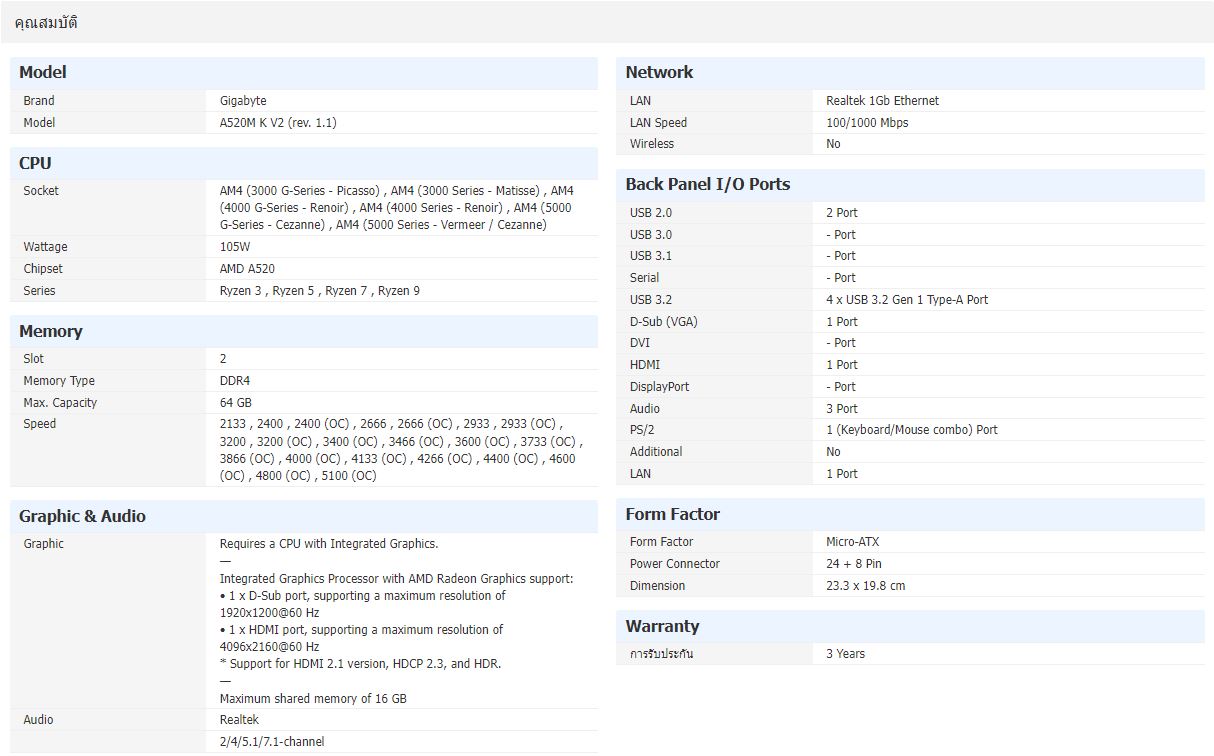The height and width of the screenshot is (756, 1214).
Task: Select the Back Panel I/O Ports heading
Action: [707, 184]
